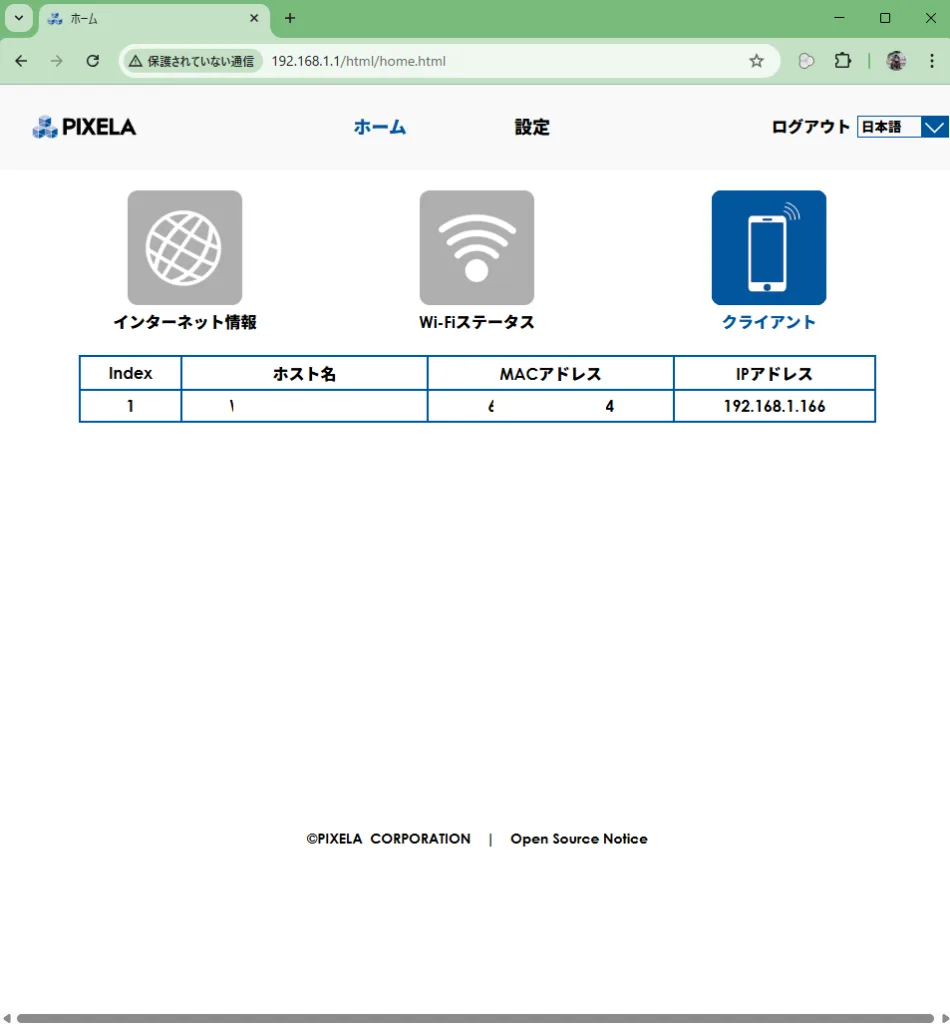The height and width of the screenshot is (1024, 950).
Task: Click the クライアント label
Action: (x=768, y=322)
